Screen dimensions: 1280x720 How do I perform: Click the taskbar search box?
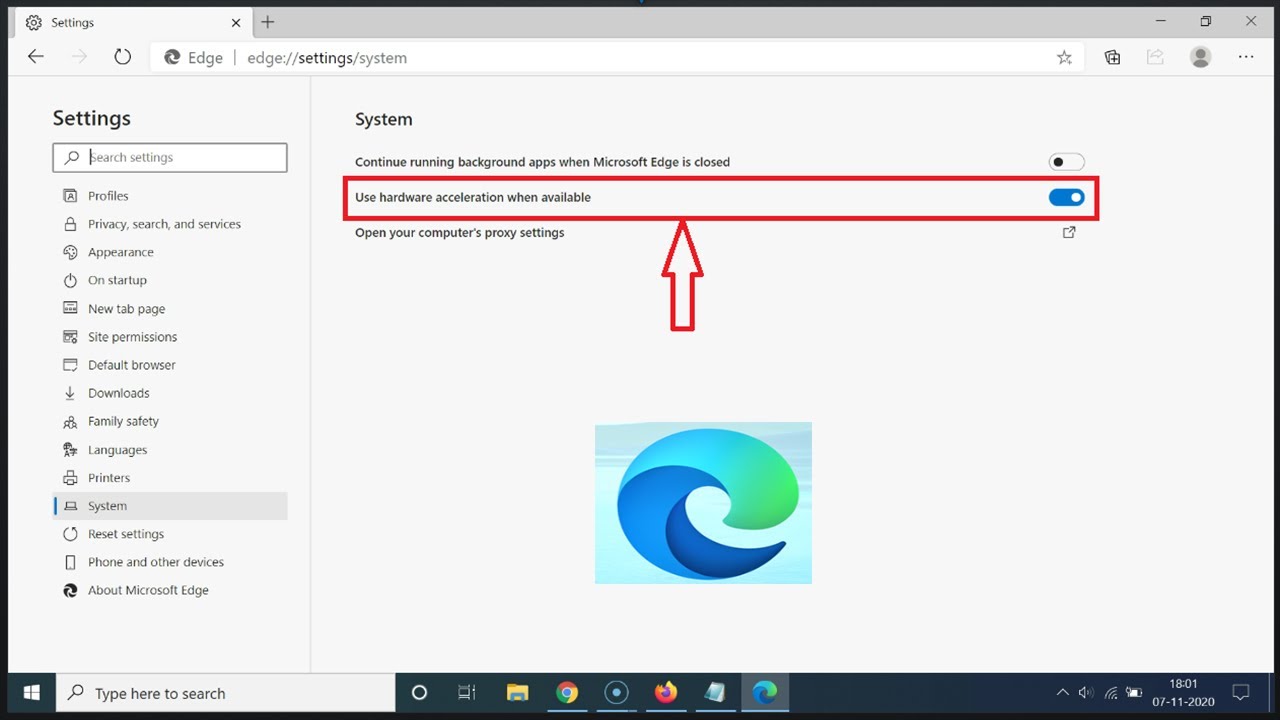(225, 692)
